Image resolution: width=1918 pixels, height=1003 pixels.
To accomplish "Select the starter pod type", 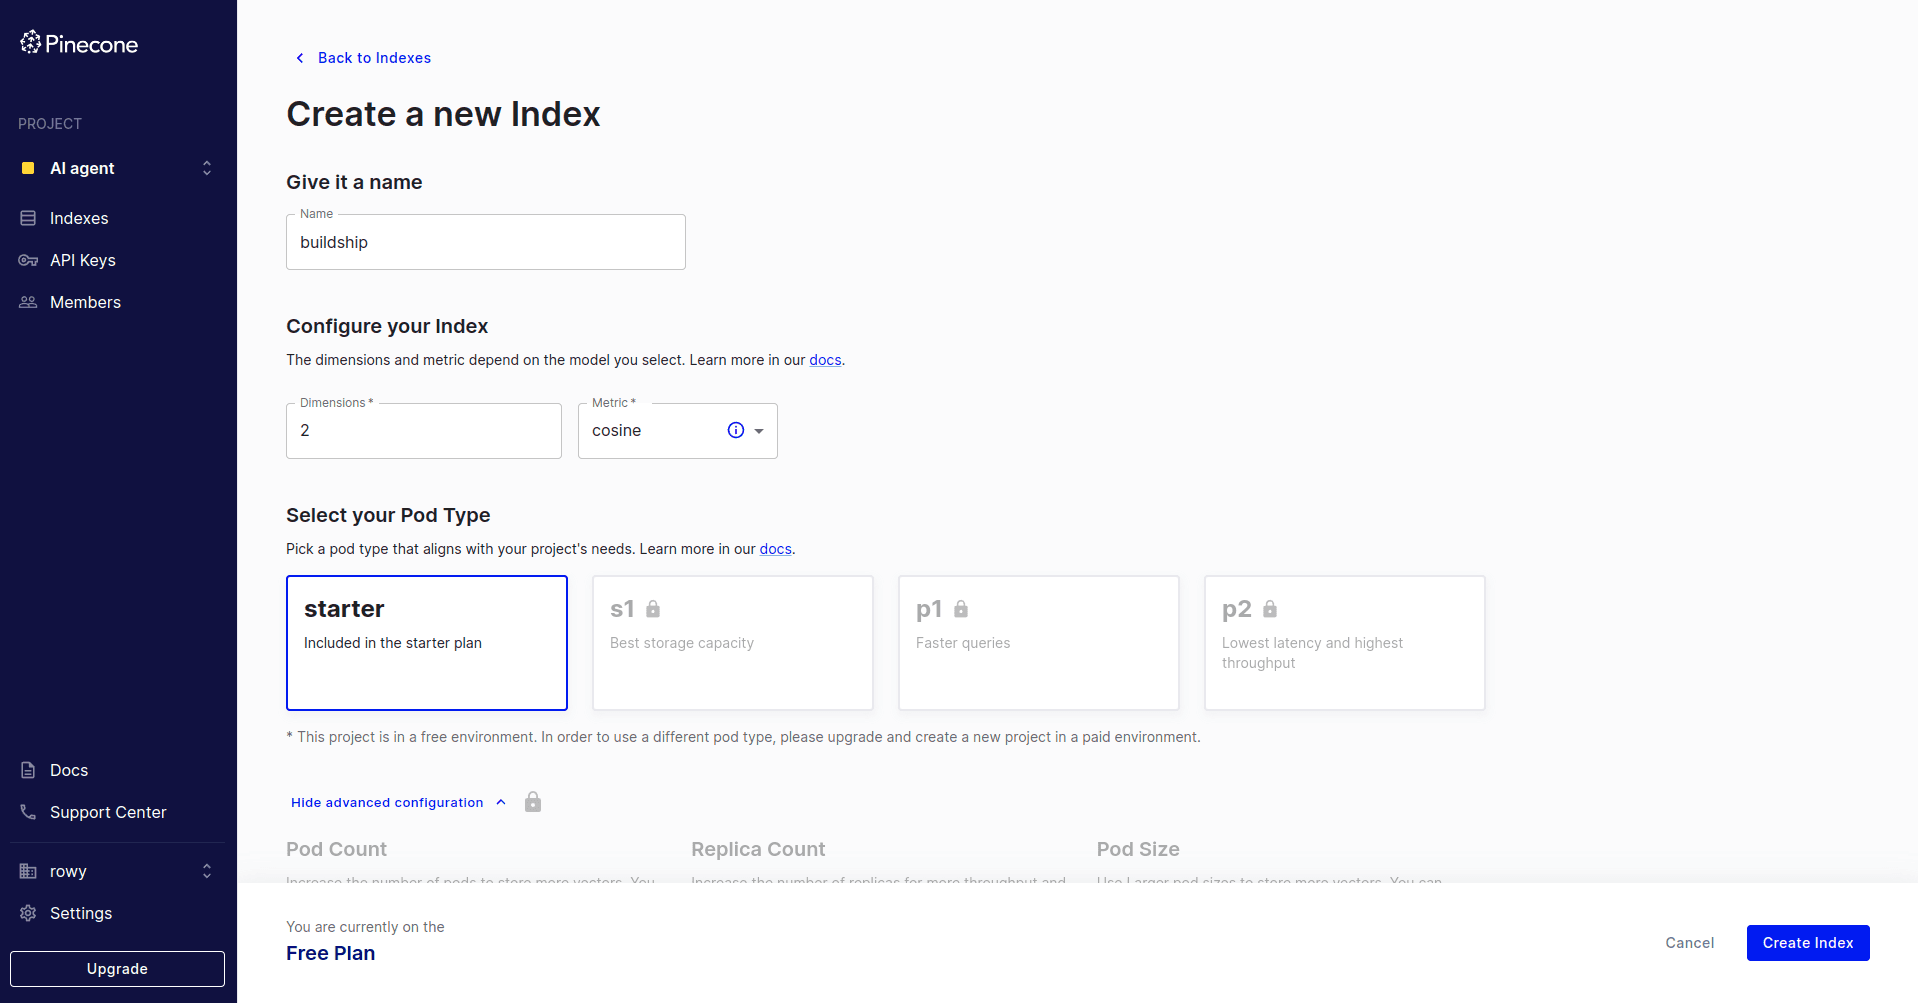I will point(427,643).
